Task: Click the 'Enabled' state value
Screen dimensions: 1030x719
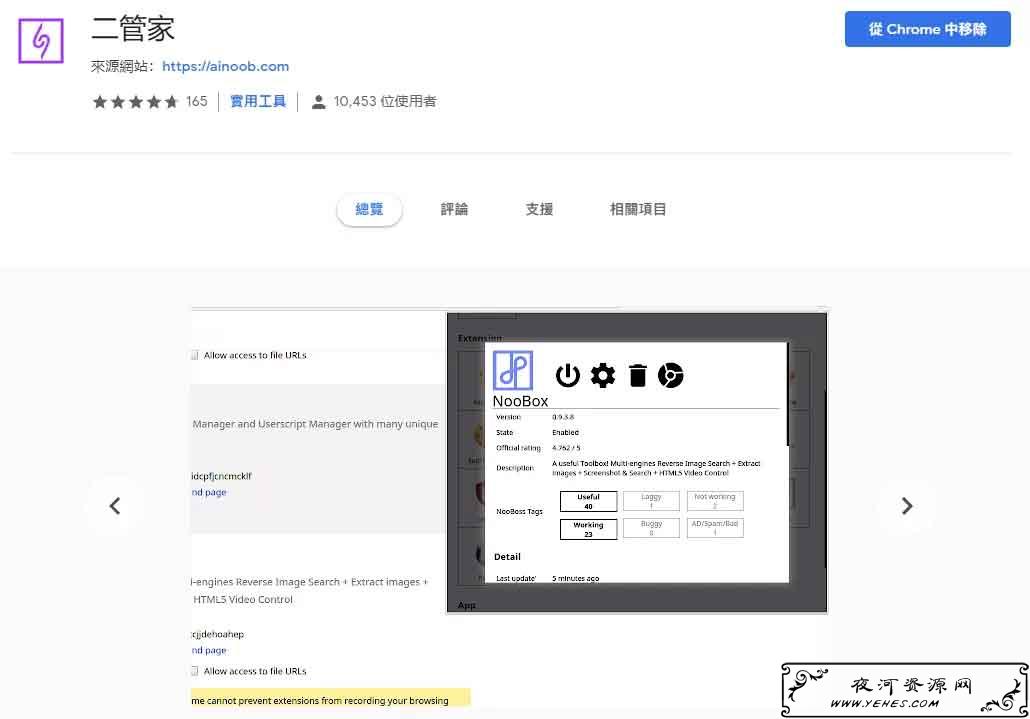Action: (x=566, y=433)
